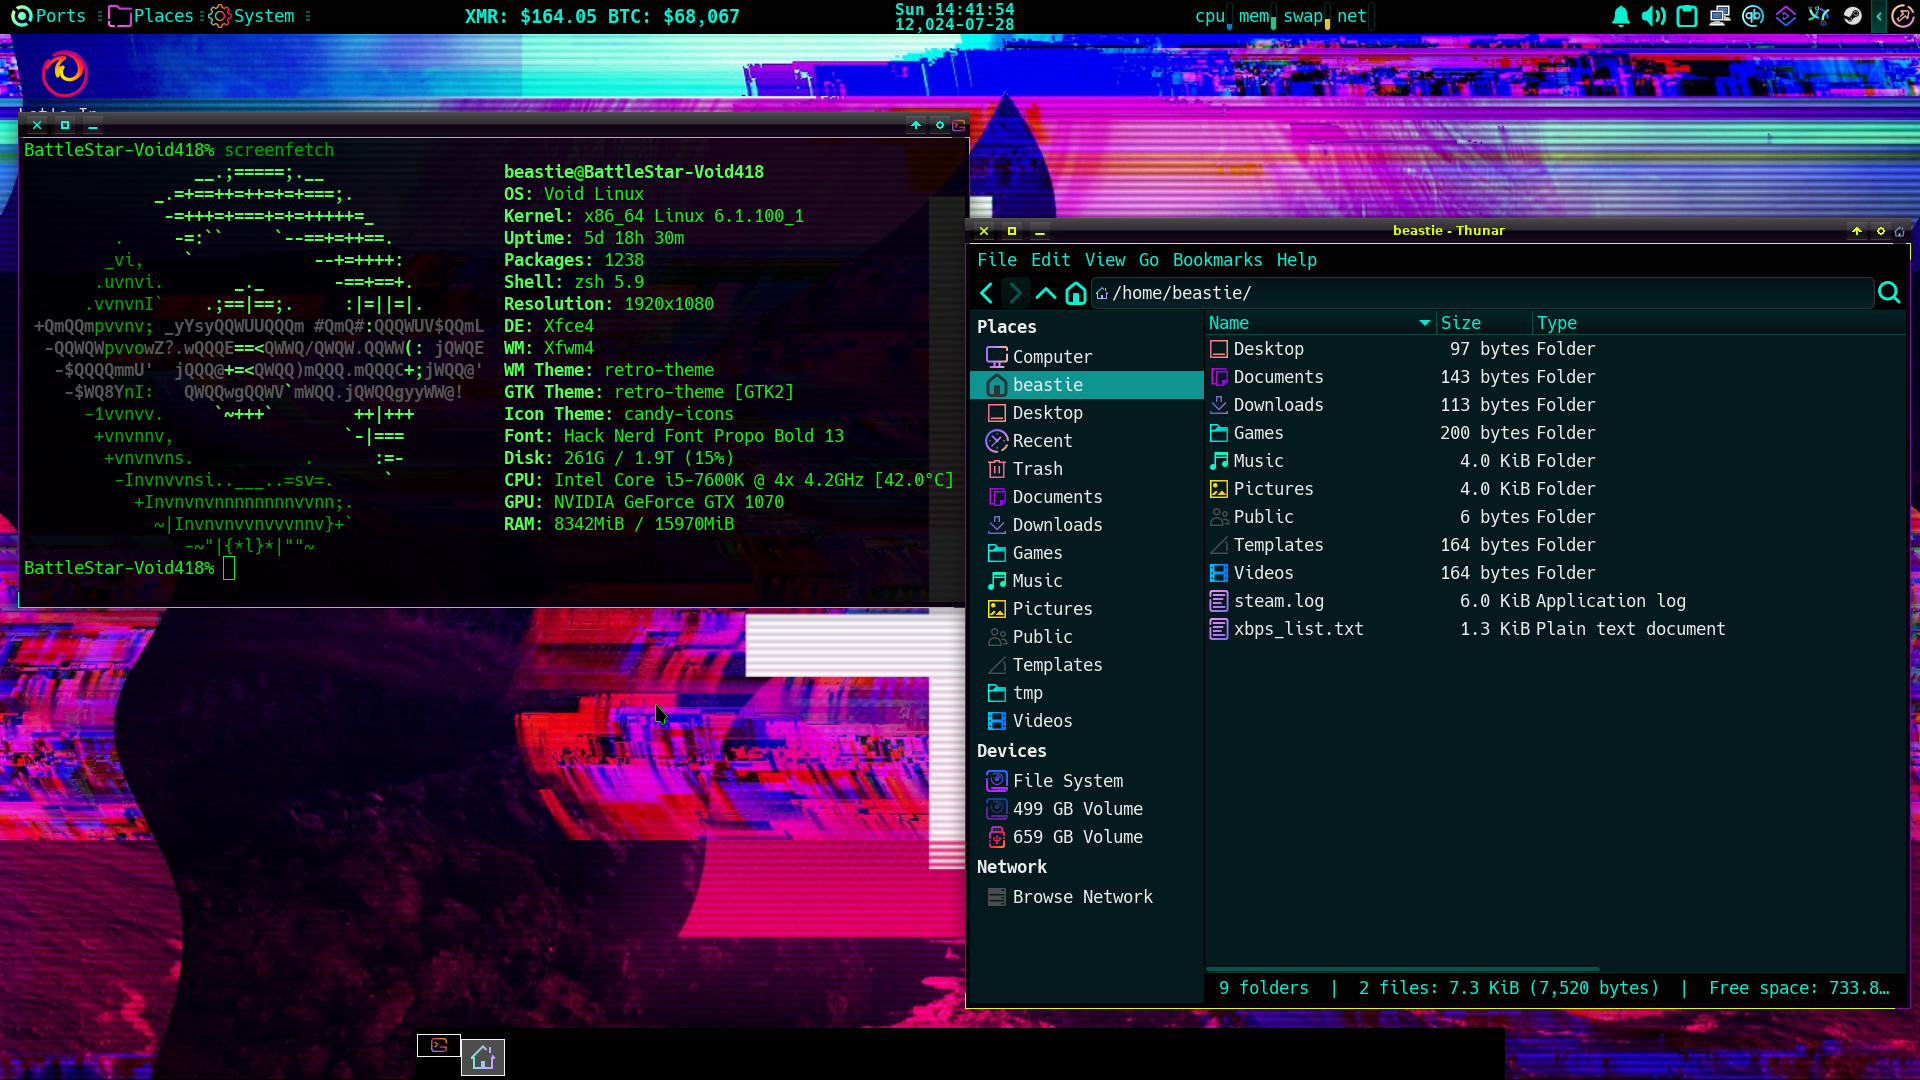Switch to terminal in the bottom taskbar

coord(439,1045)
